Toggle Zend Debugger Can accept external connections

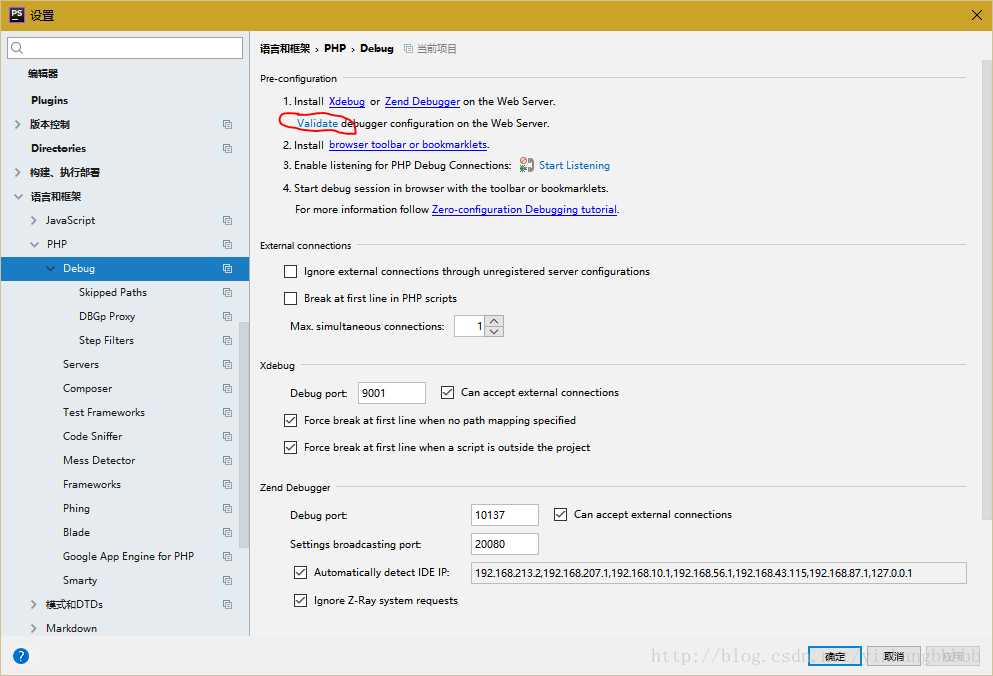click(560, 514)
